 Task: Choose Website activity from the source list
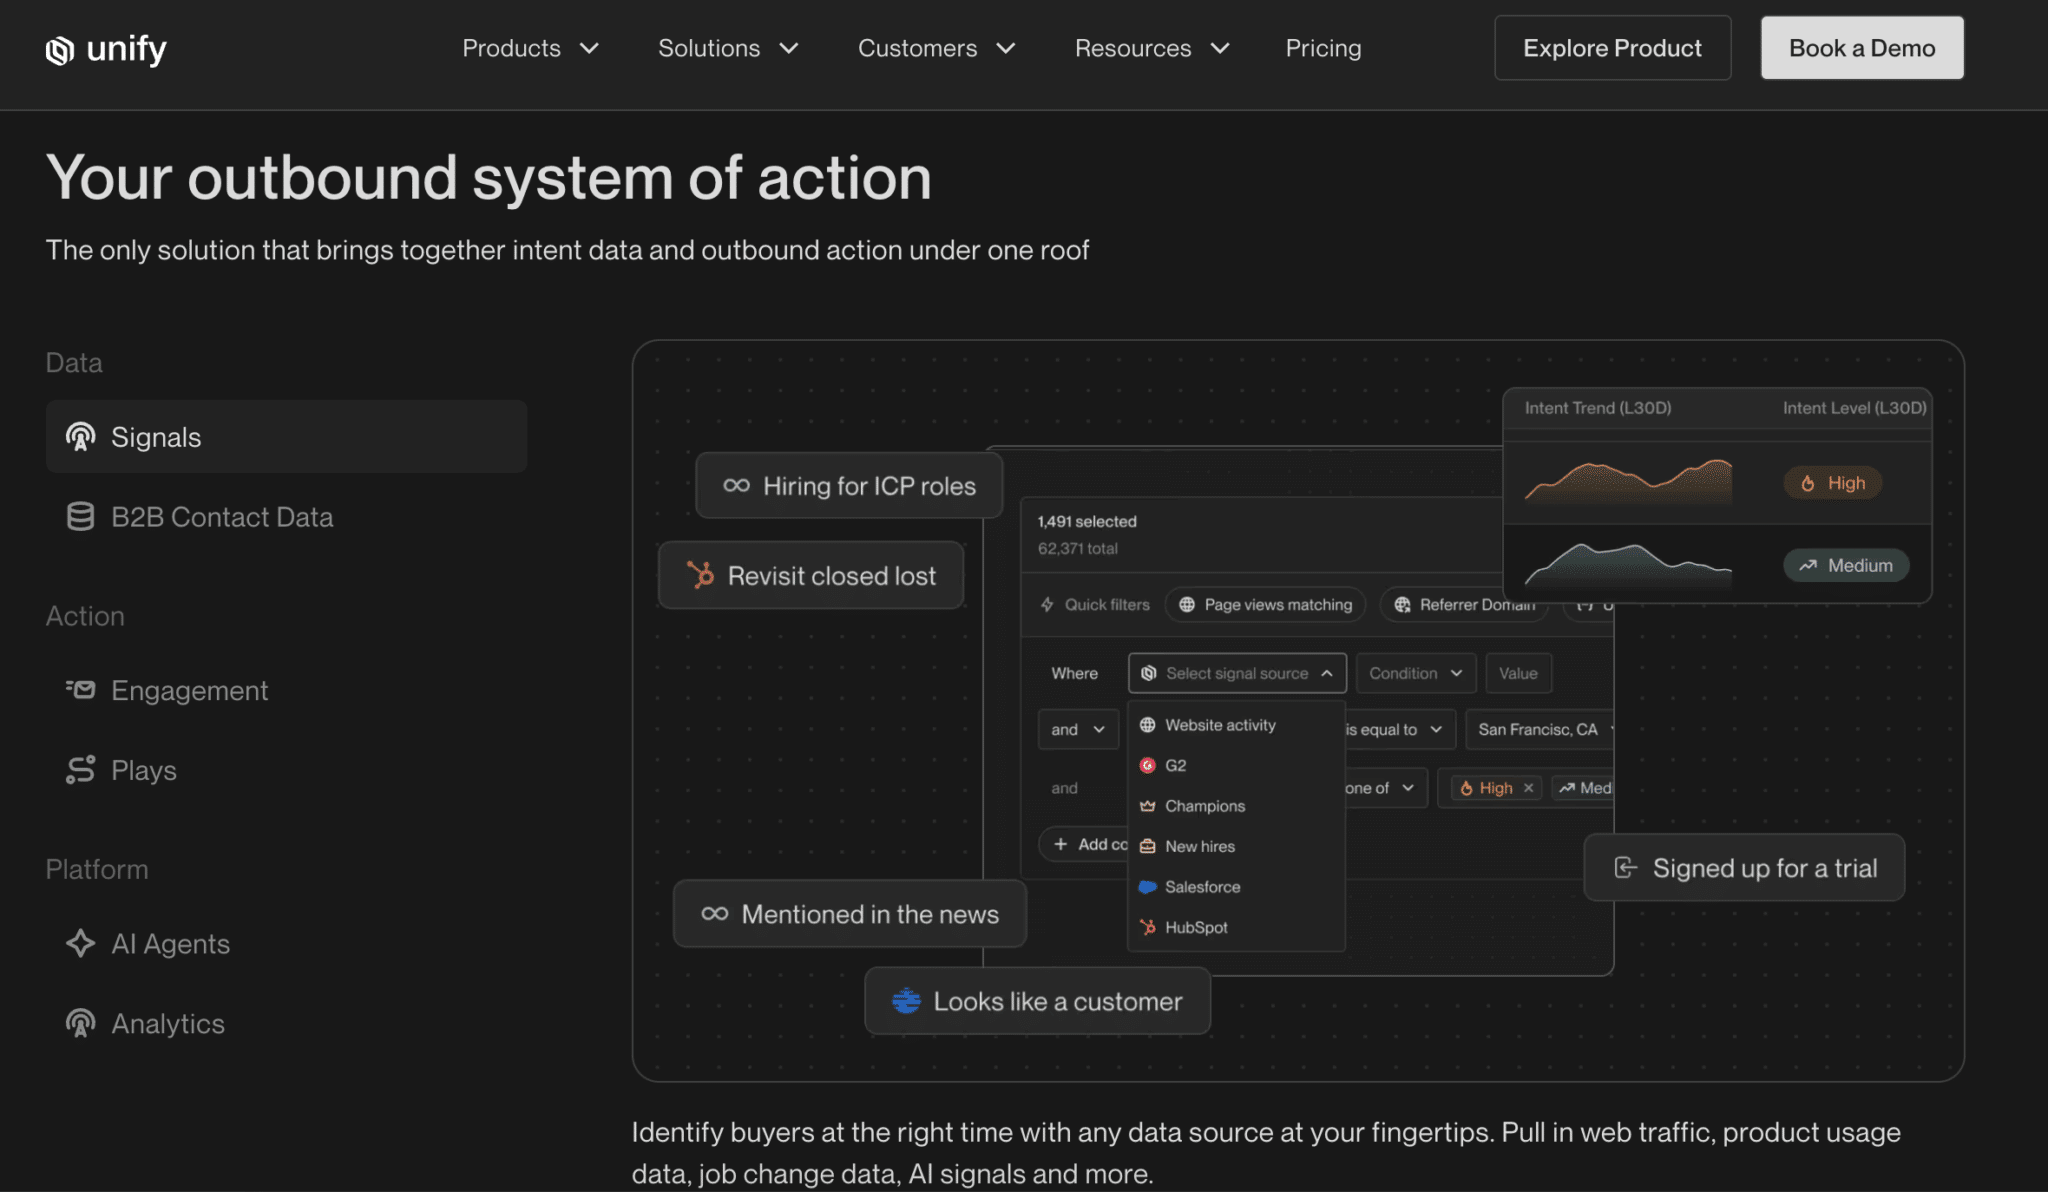(1236, 725)
